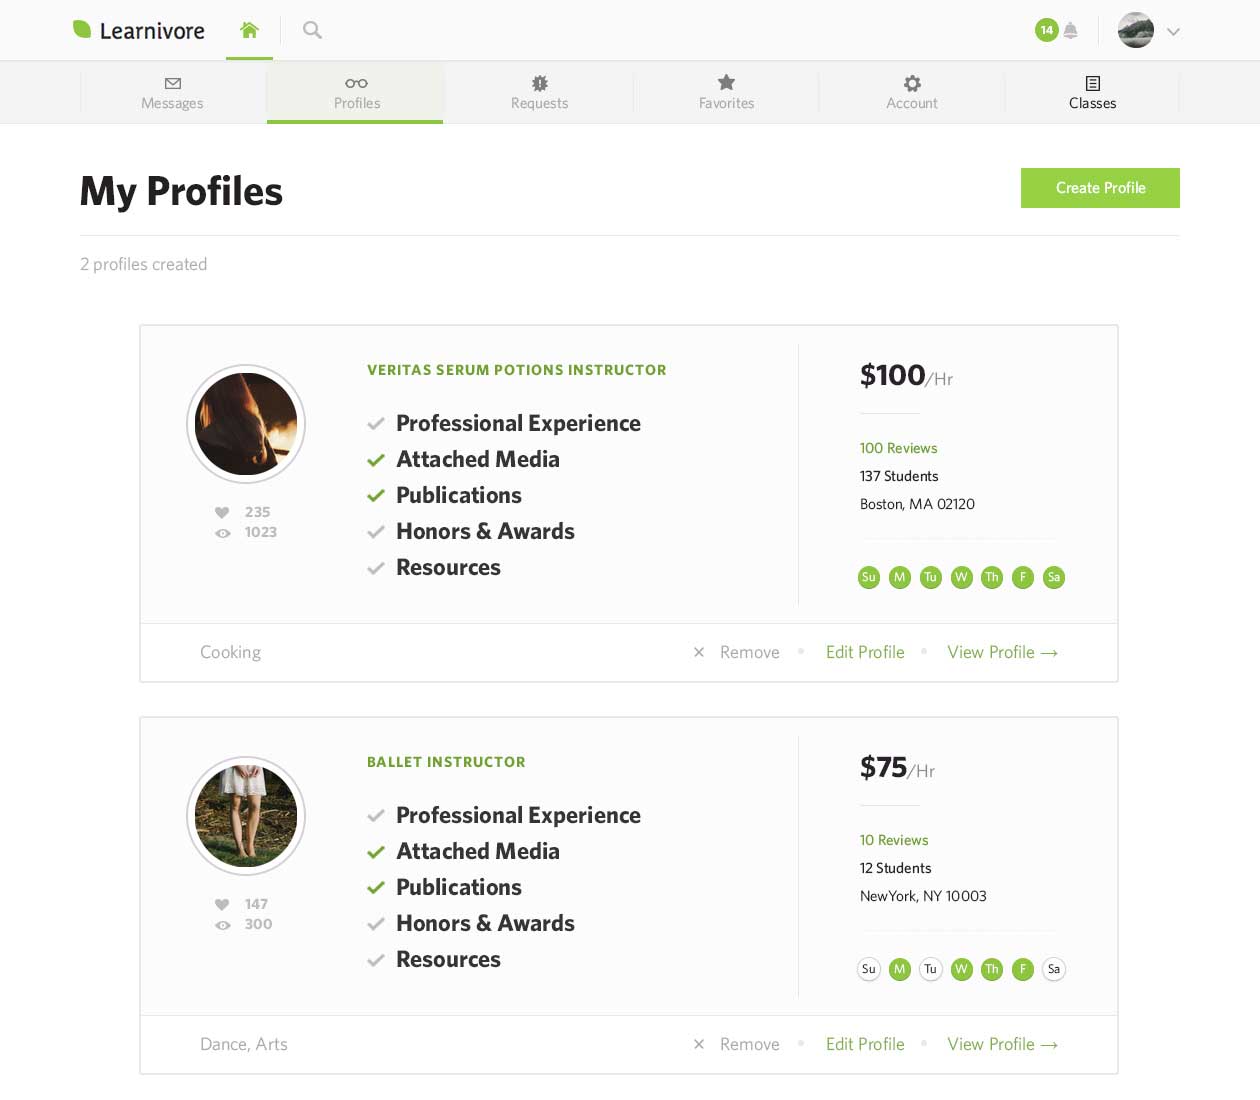Click the Learnivore leaf logo

[82, 30]
